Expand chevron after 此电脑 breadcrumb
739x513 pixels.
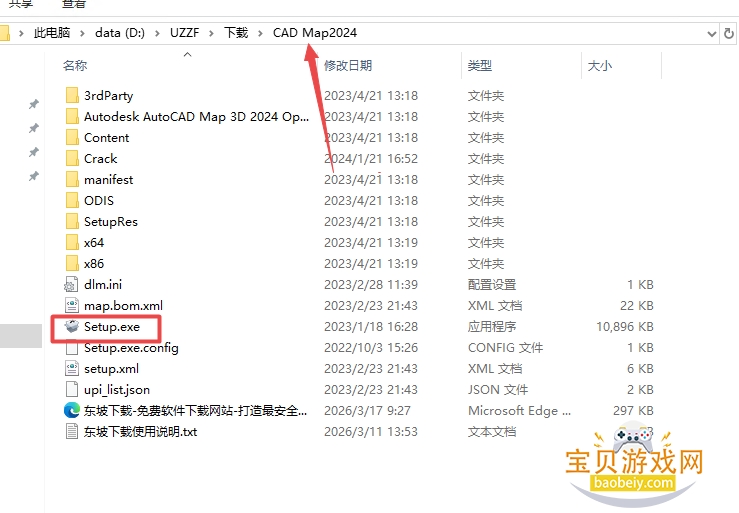82,33
